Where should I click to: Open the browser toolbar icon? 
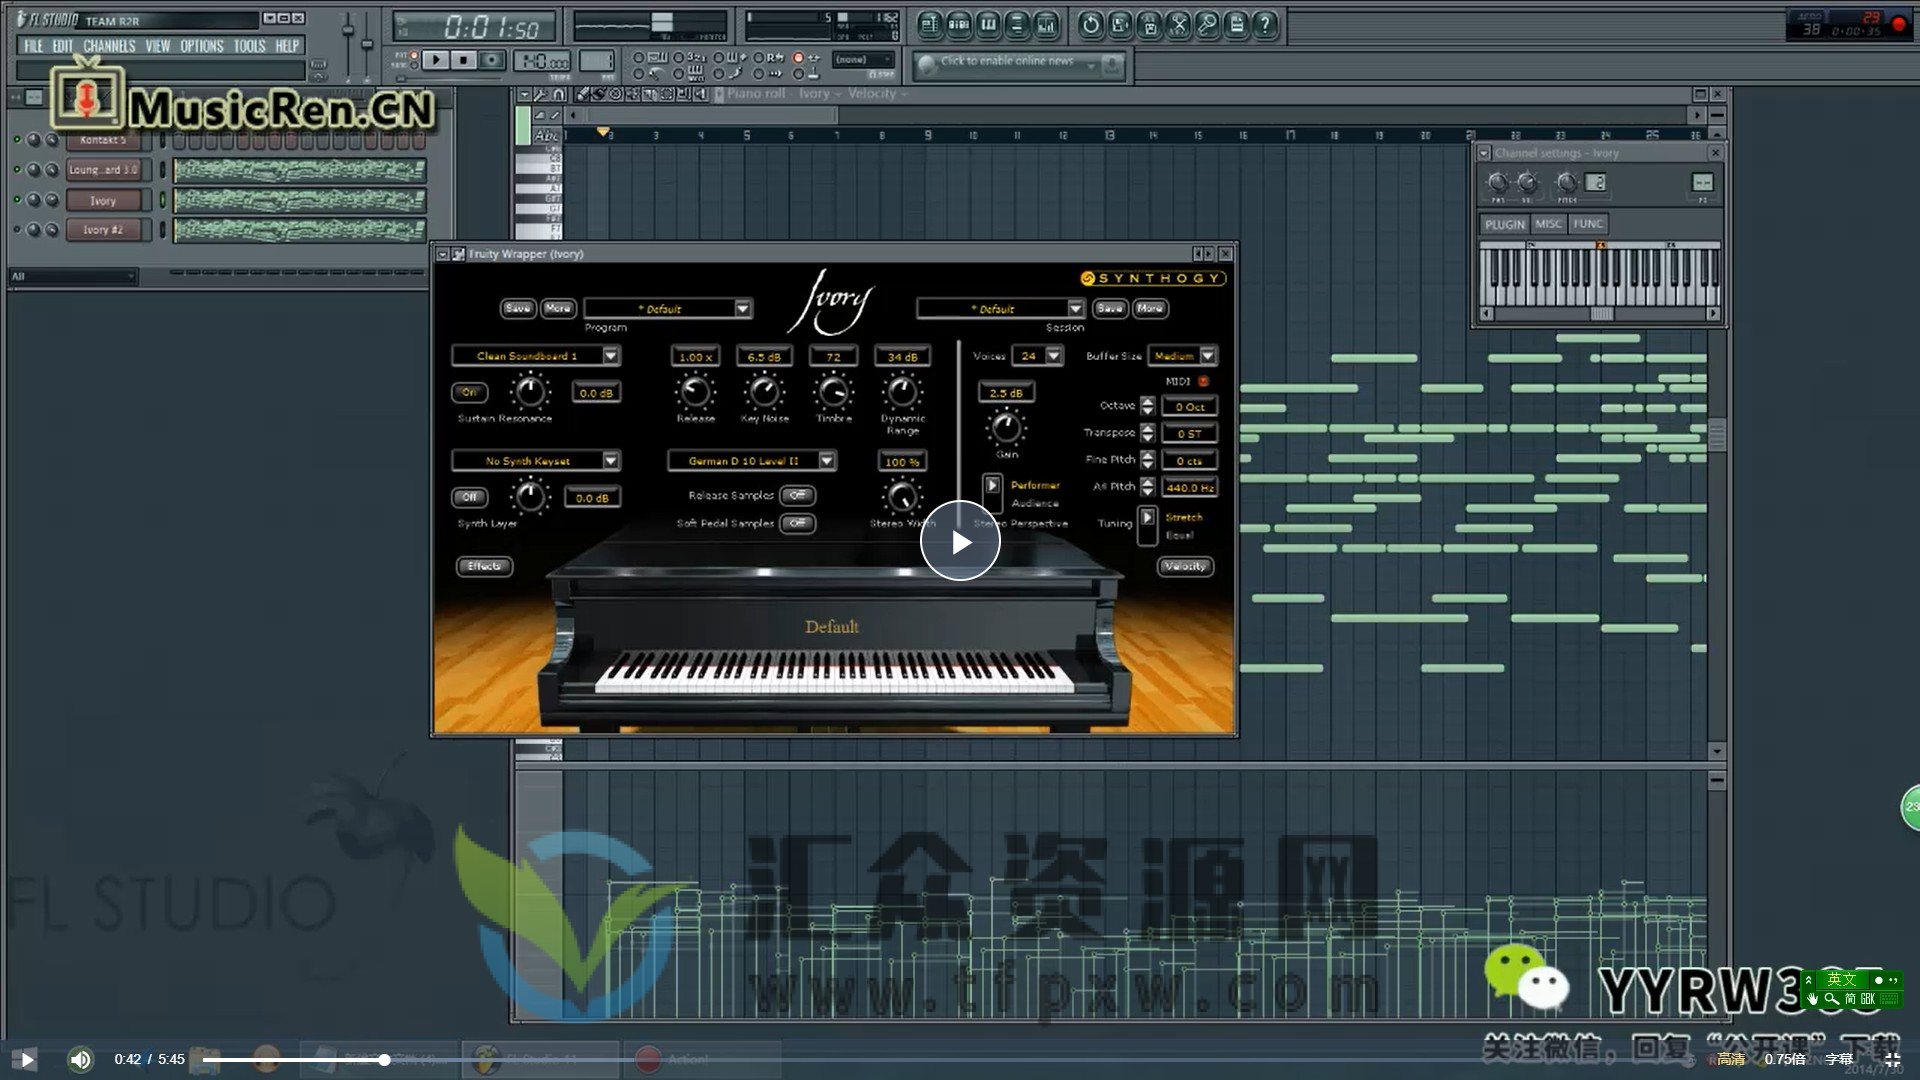click(1016, 25)
